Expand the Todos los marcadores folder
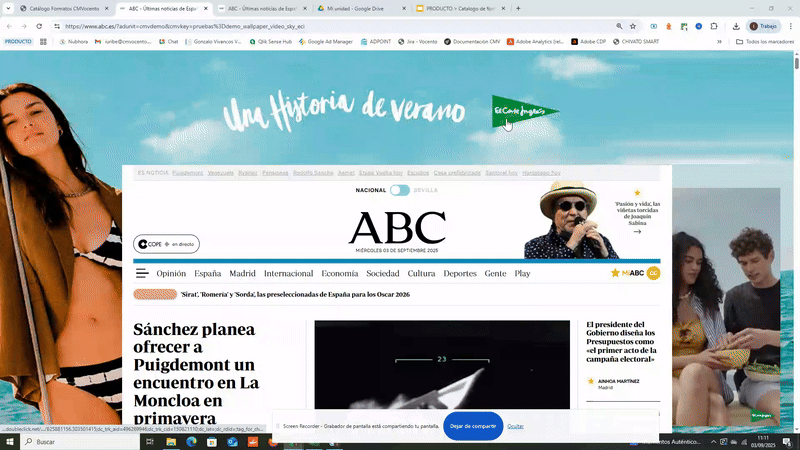Viewport: 800px width, 450px height. pyautogui.click(x=762, y=42)
